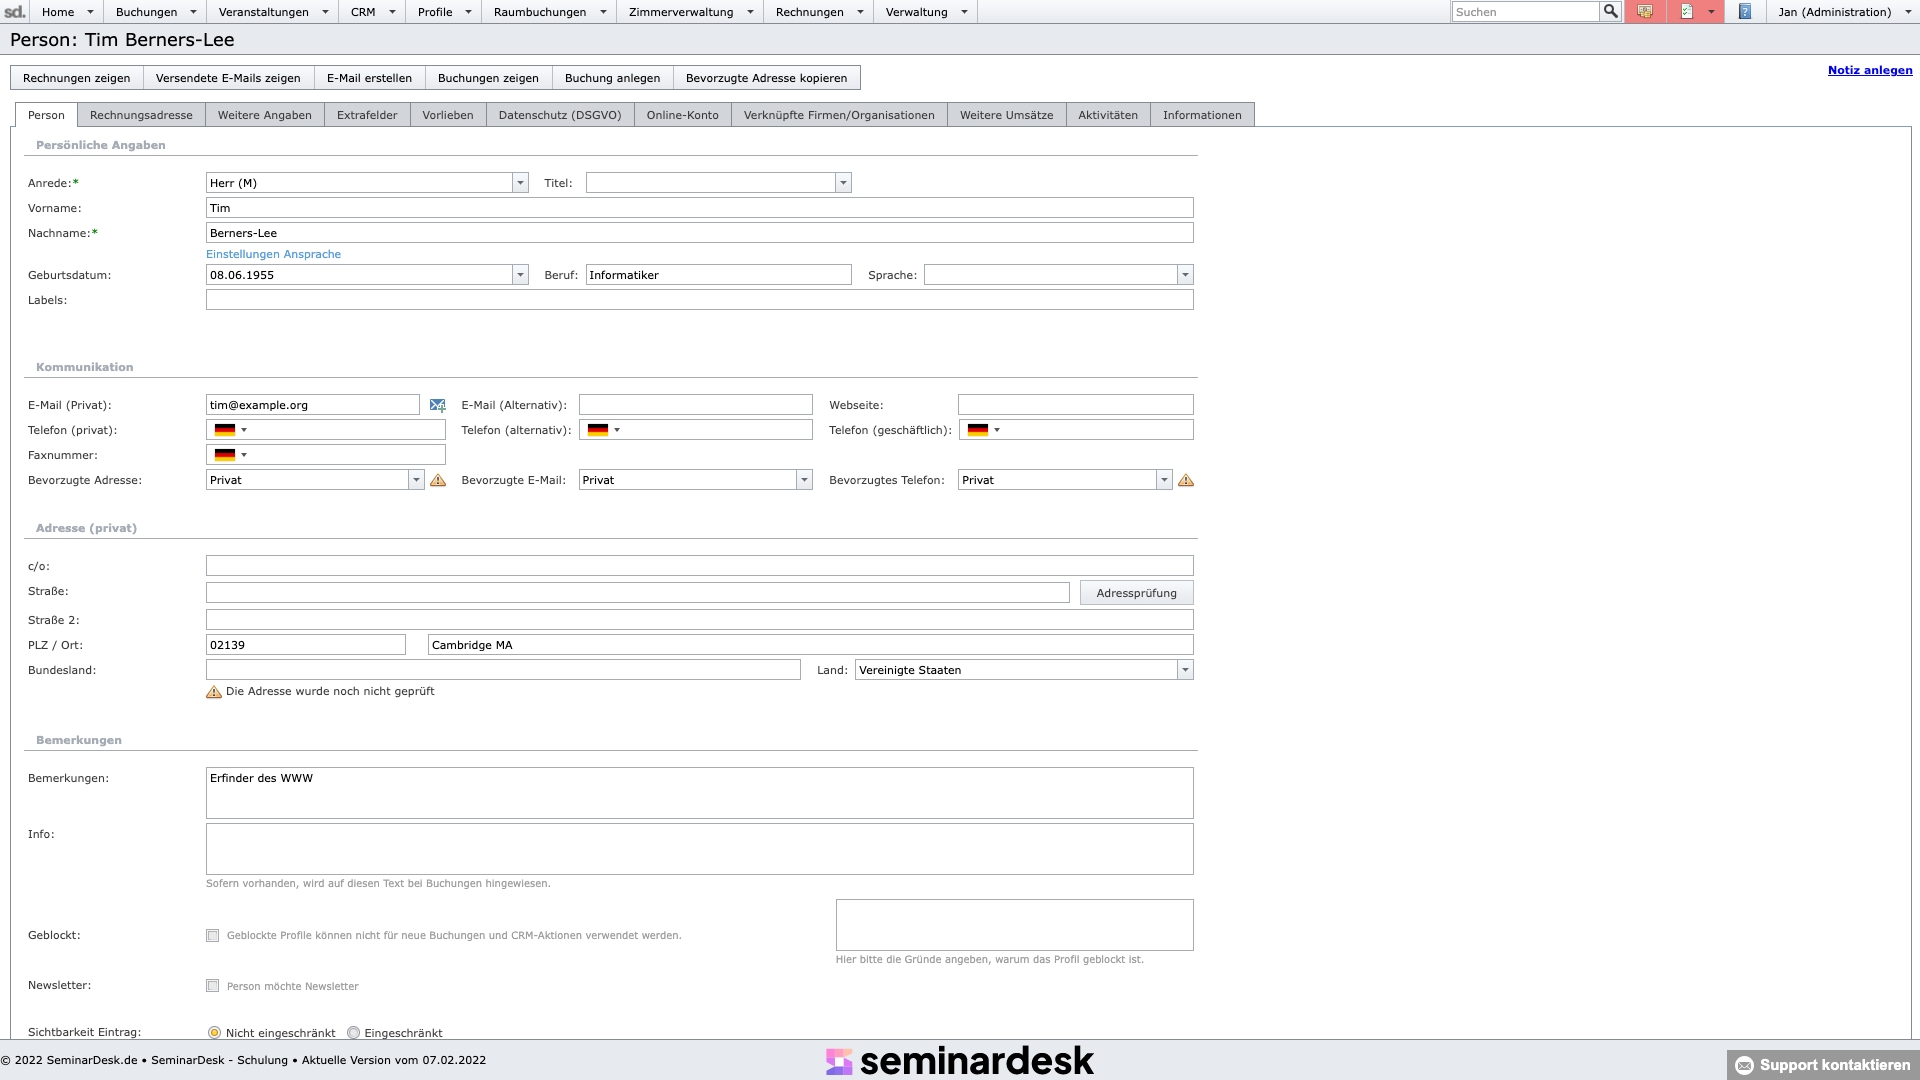Image resolution: width=1920 pixels, height=1080 pixels.
Task: Expand the Bevorzugte E-Mail dropdown
Action: coord(804,480)
